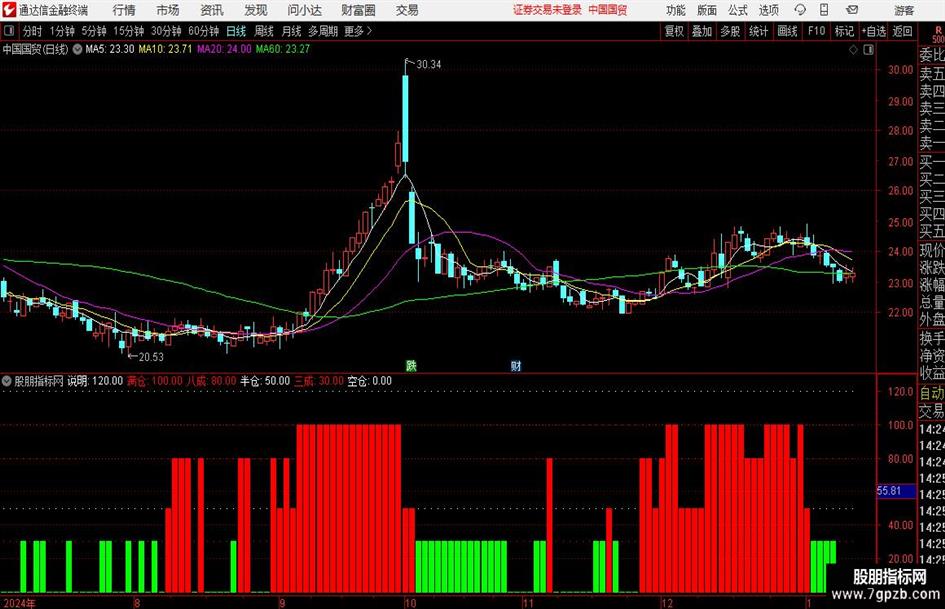Open the 功能 menu
945x609 pixels.
pyautogui.click(x=676, y=10)
